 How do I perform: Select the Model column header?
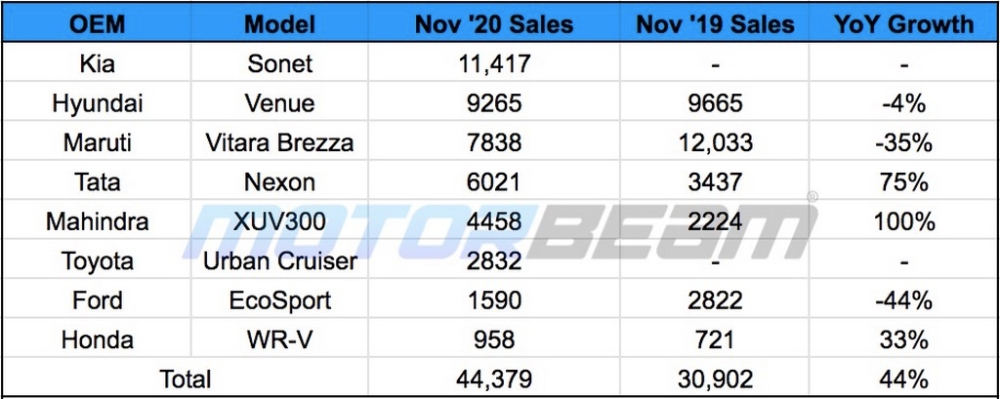[x=279, y=24]
